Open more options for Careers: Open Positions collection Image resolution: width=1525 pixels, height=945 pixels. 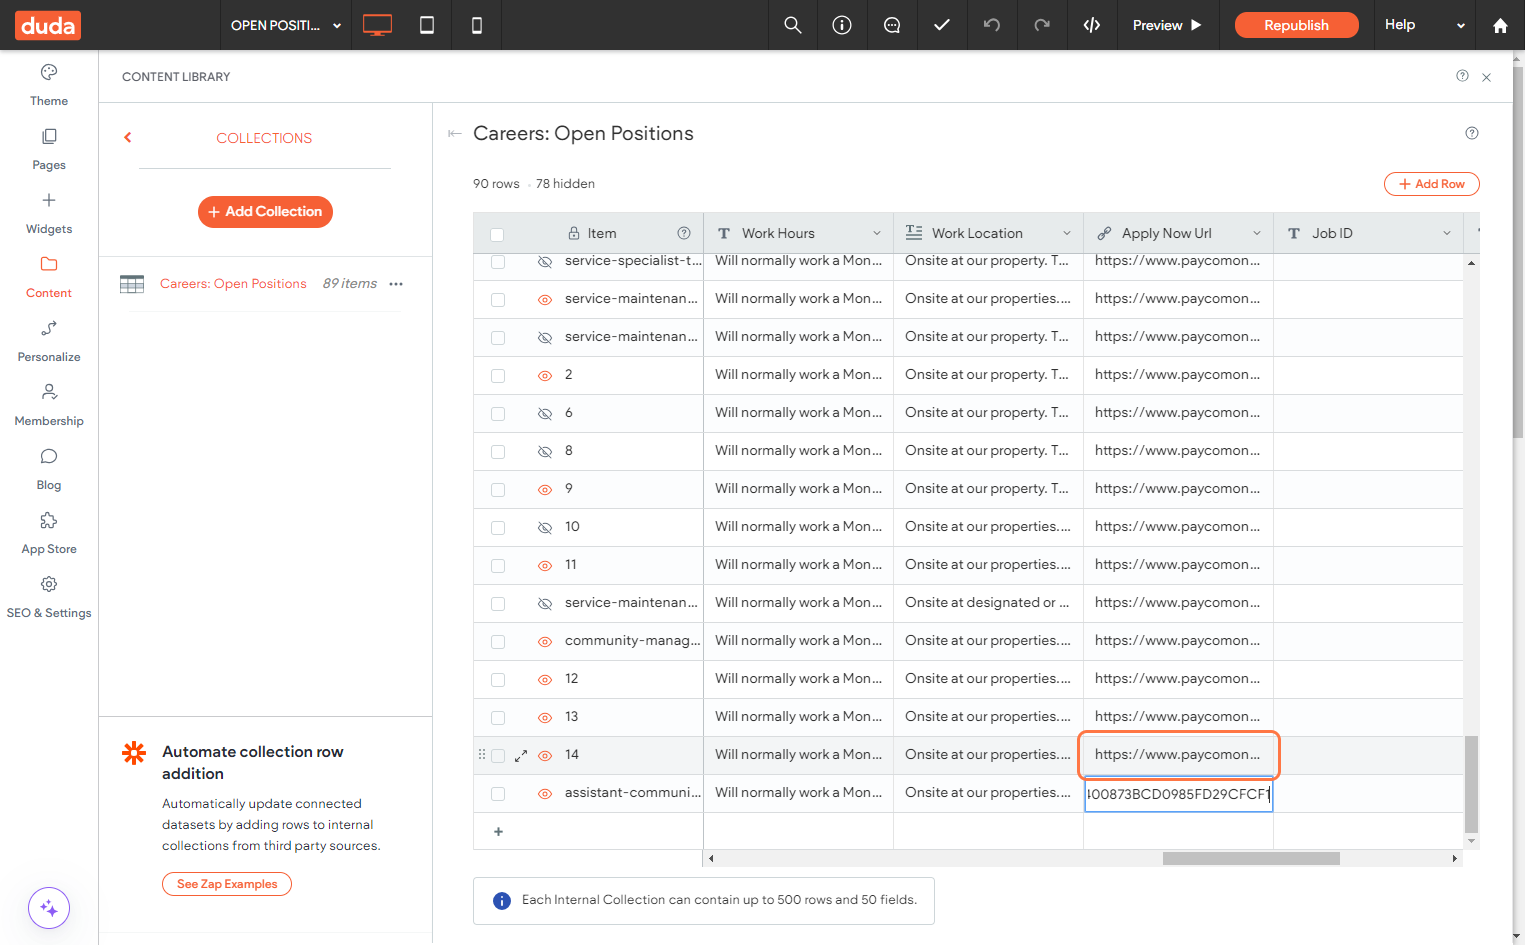click(396, 284)
